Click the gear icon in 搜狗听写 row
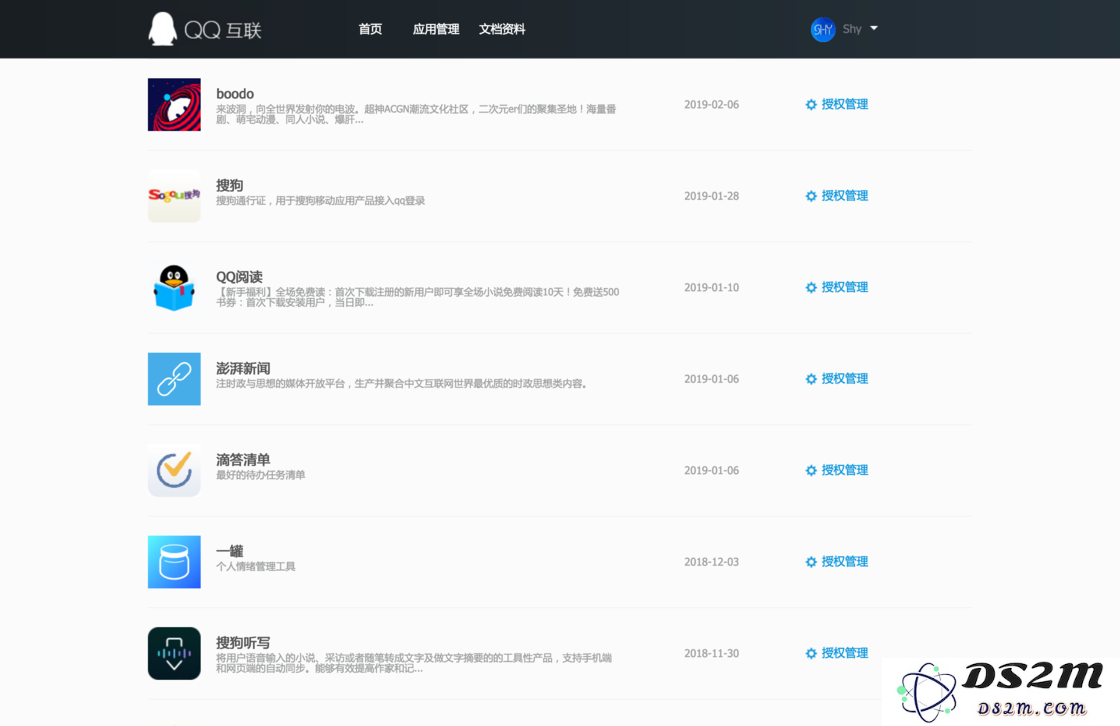Viewport: 1120px width, 726px height. pos(811,653)
